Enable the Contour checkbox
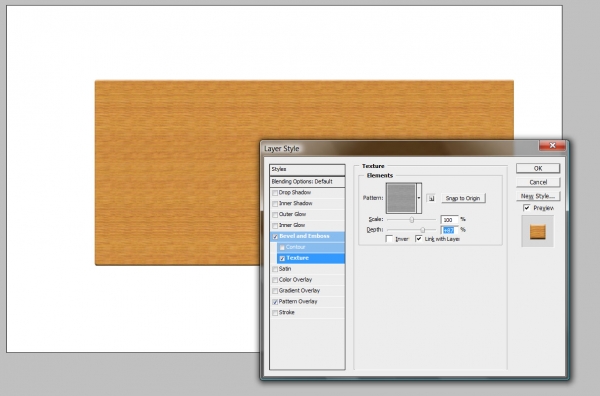The width and height of the screenshot is (600, 396). click(x=282, y=248)
